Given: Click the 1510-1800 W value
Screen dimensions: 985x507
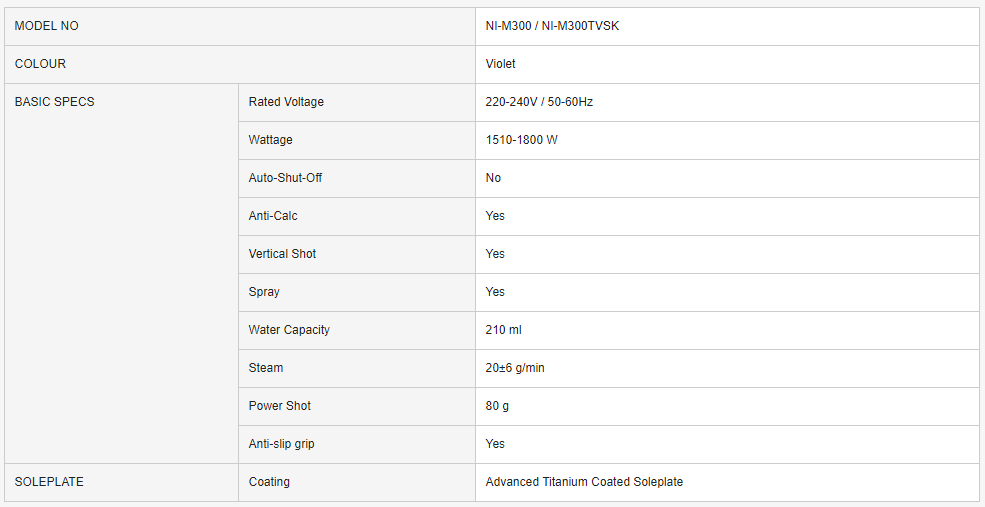Looking at the screenshot, I should click(x=522, y=140).
